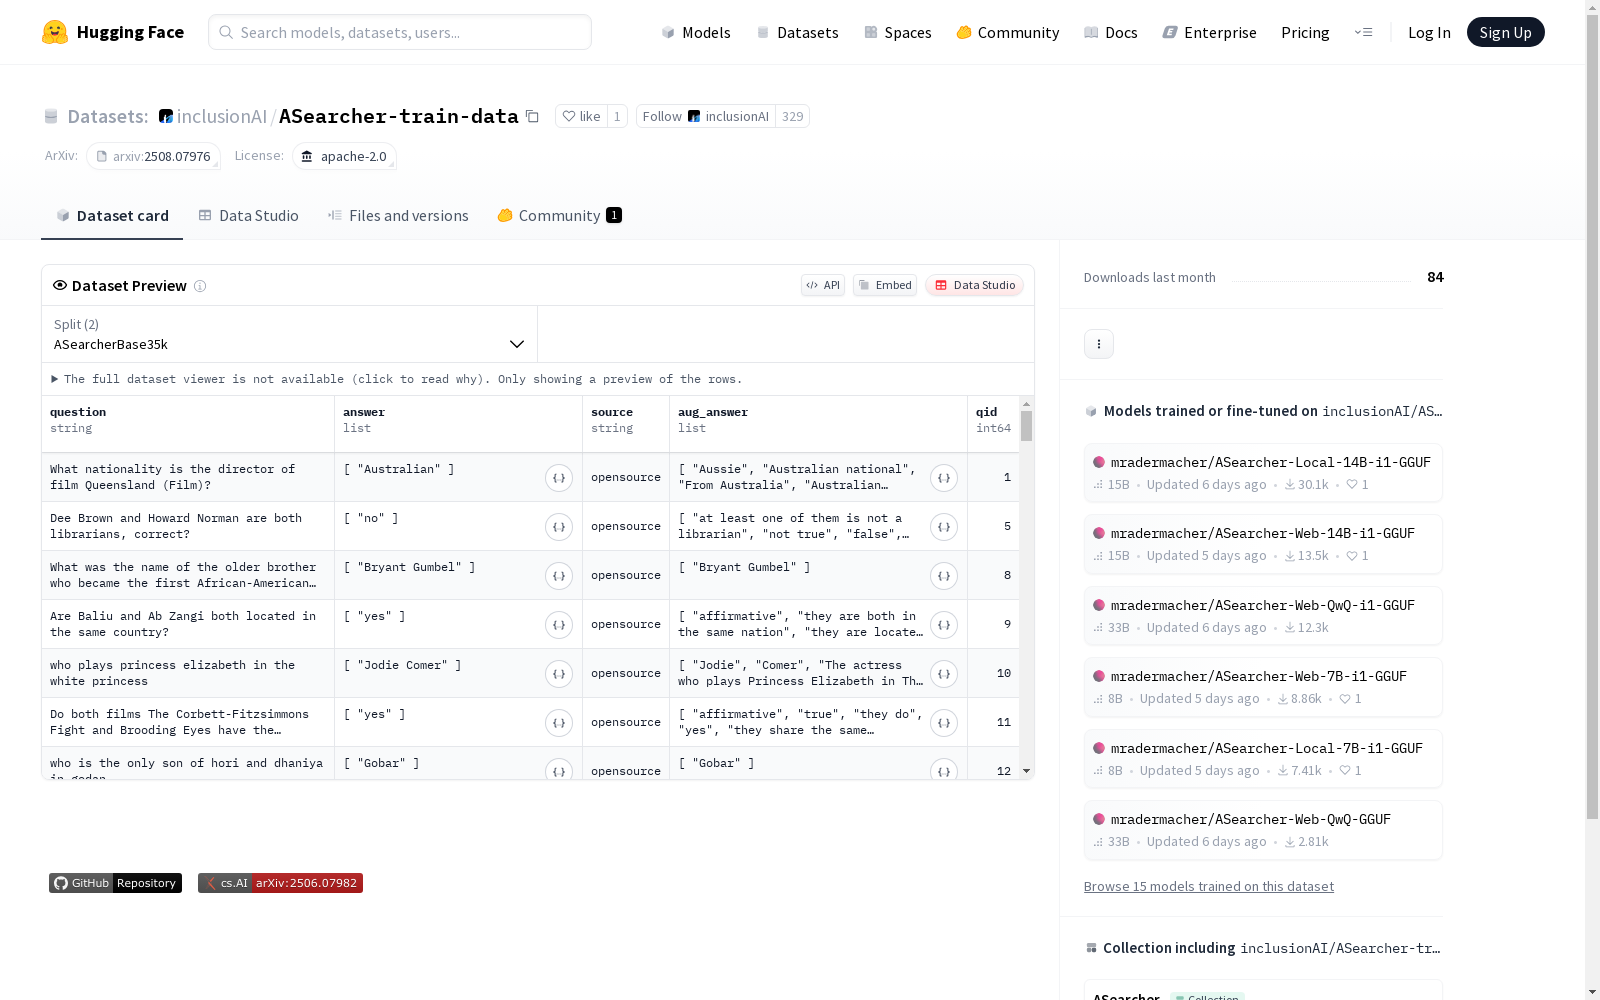Click the Sign Up button
The image size is (1600, 1000).
pyautogui.click(x=1505, y=32)
